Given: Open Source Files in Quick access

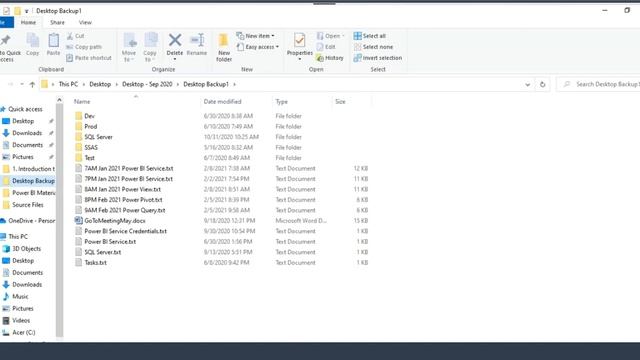Looking at the screenshot, I should (23, 205).
